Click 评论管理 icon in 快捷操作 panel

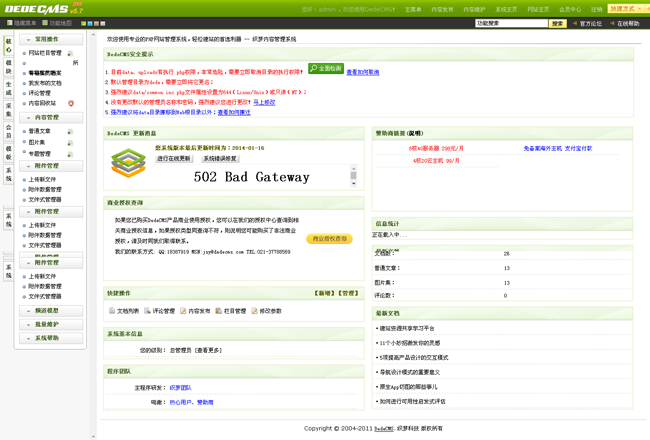(x=147, y=311)
